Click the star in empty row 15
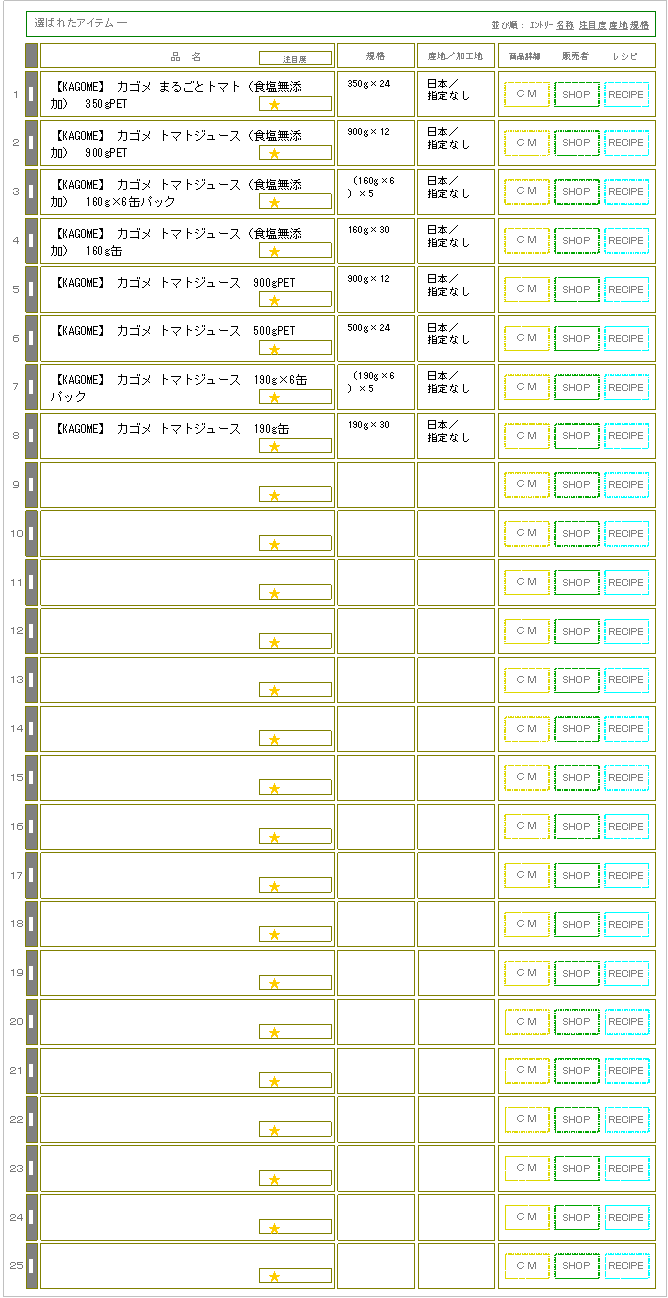The height and width of the screenshot is (1298, 668). pos(274,789)
